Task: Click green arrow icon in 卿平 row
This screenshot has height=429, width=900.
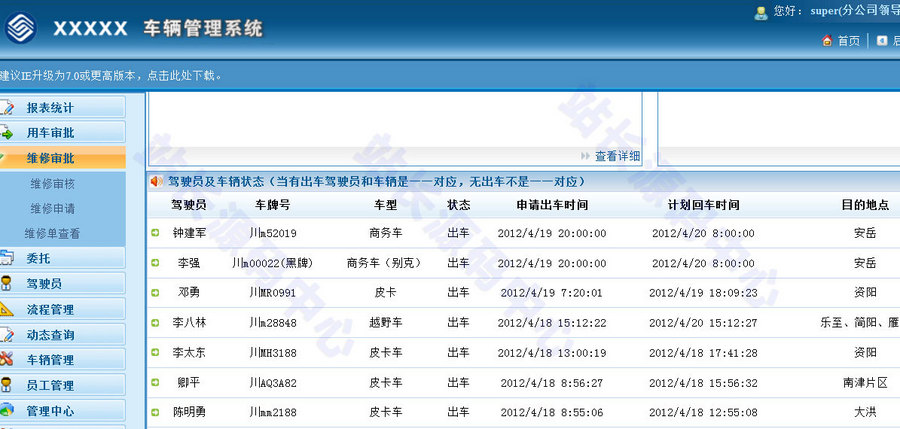Action: [x=155, y=382]
